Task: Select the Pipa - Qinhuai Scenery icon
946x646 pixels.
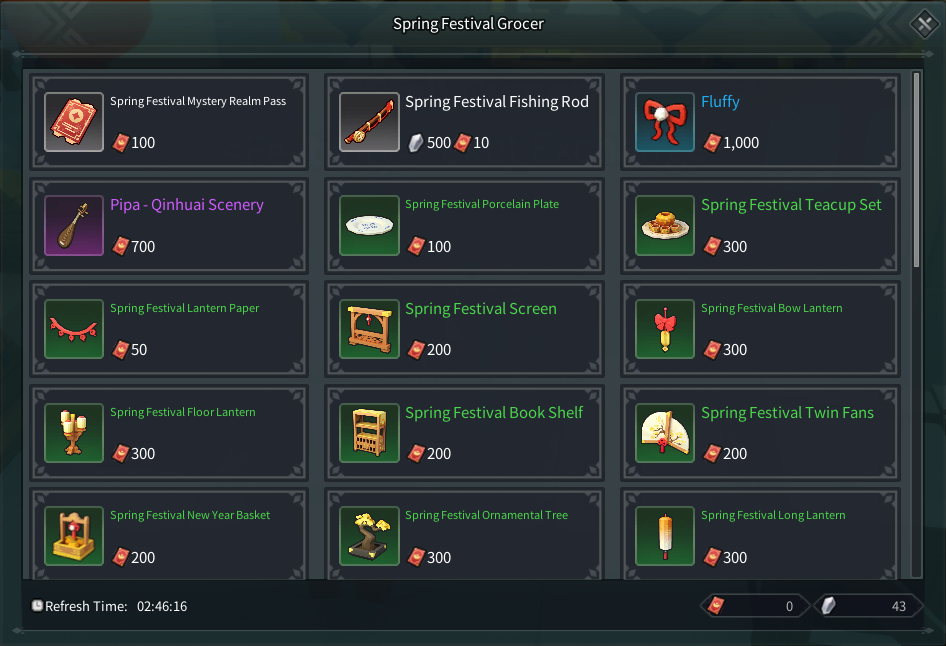Action: 74,226
